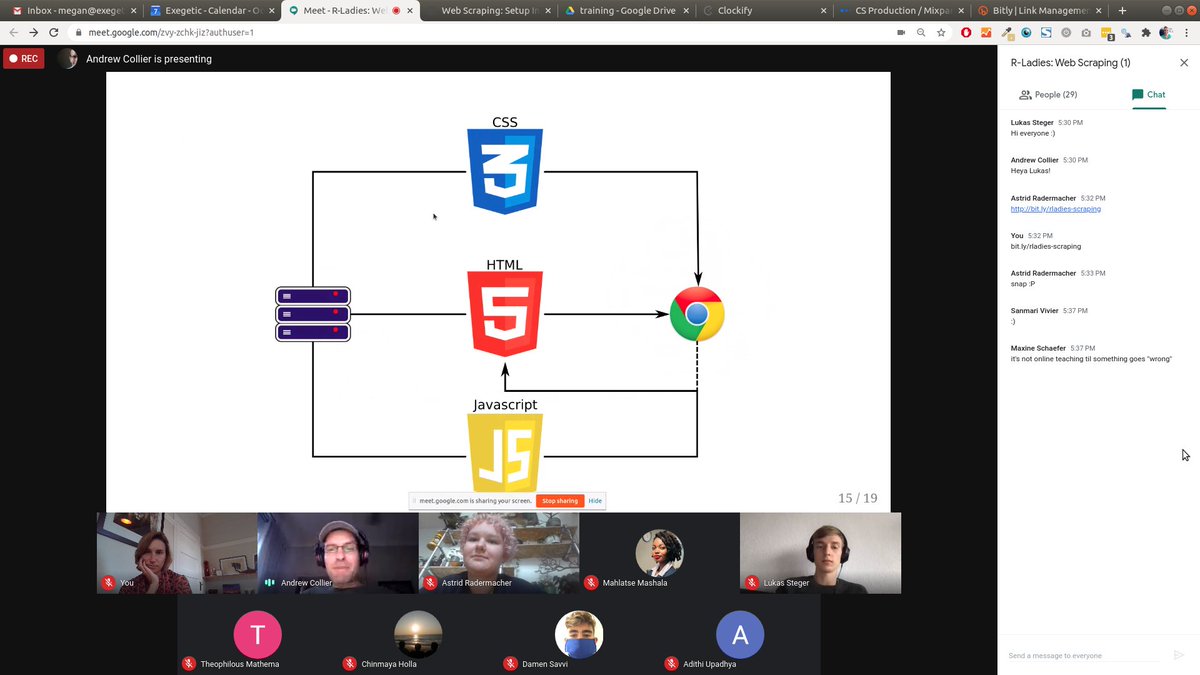Toggle the mute icon on Lukas Steger's tile

(750, 582)
